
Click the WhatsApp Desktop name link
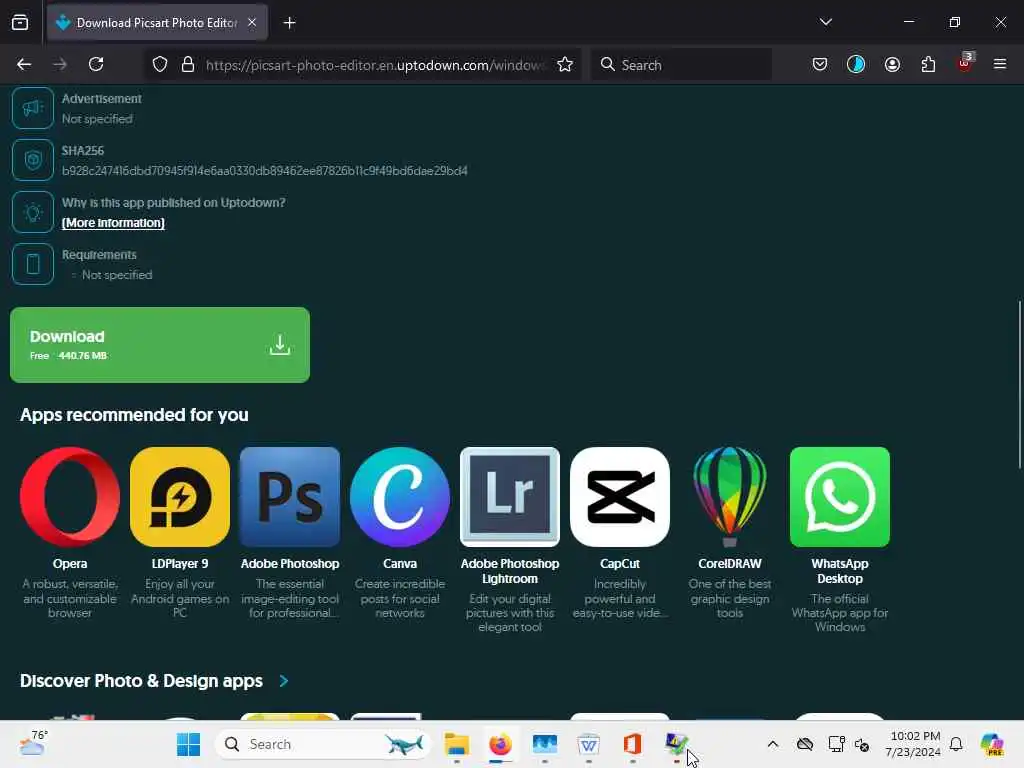click(x=840, y=571)
